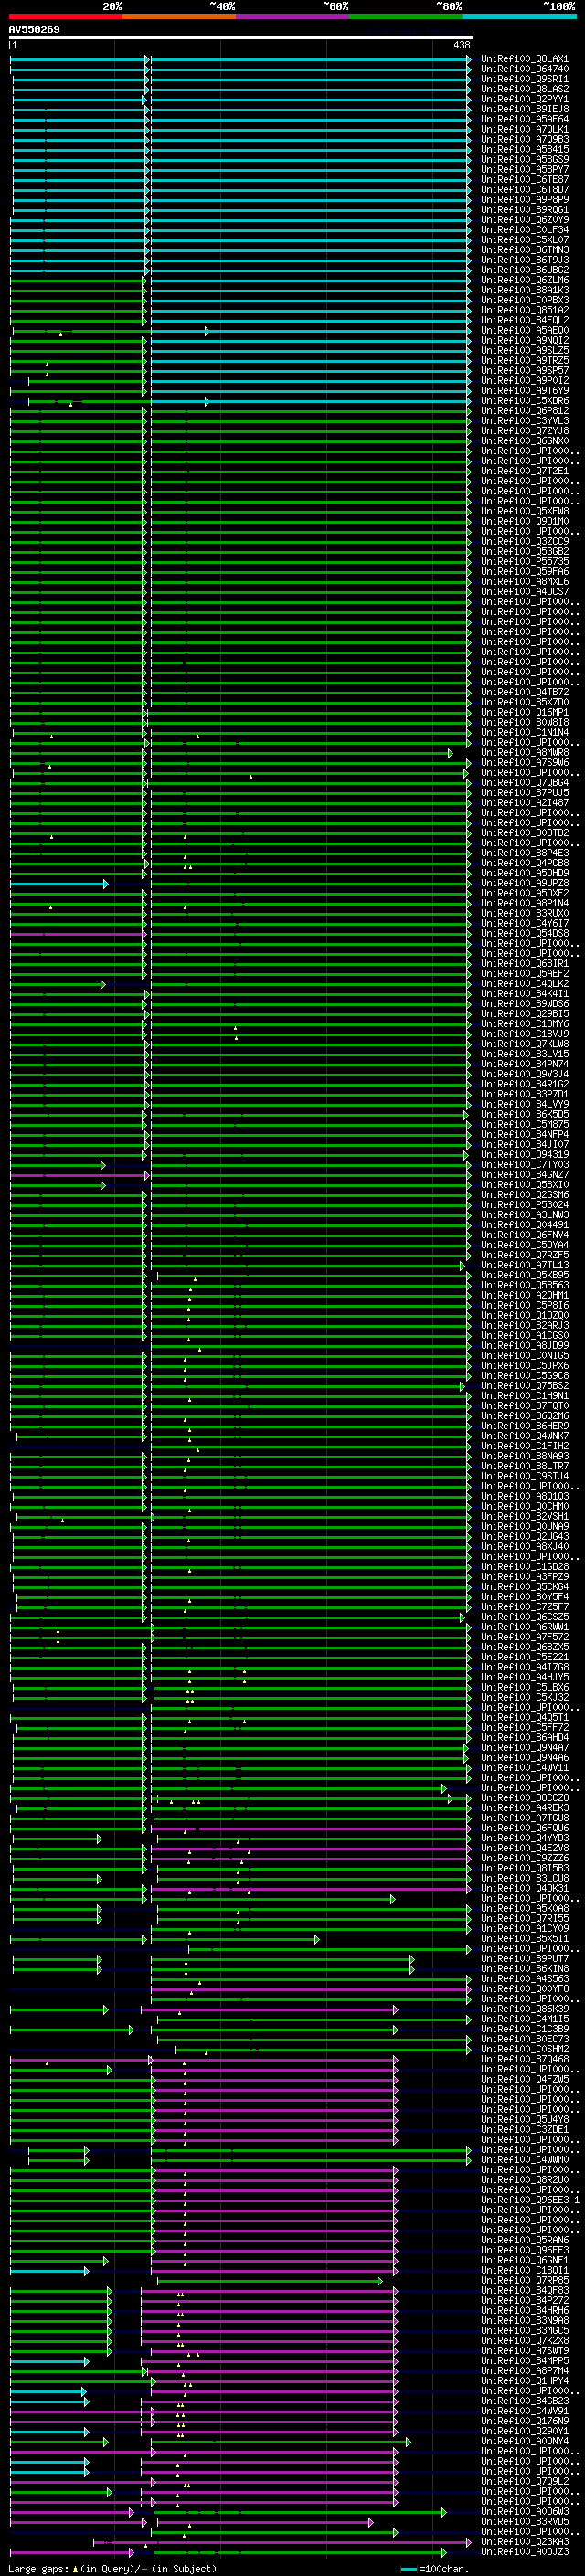Open UniRef100_A9UPZ8

click(x=524, y=883)
